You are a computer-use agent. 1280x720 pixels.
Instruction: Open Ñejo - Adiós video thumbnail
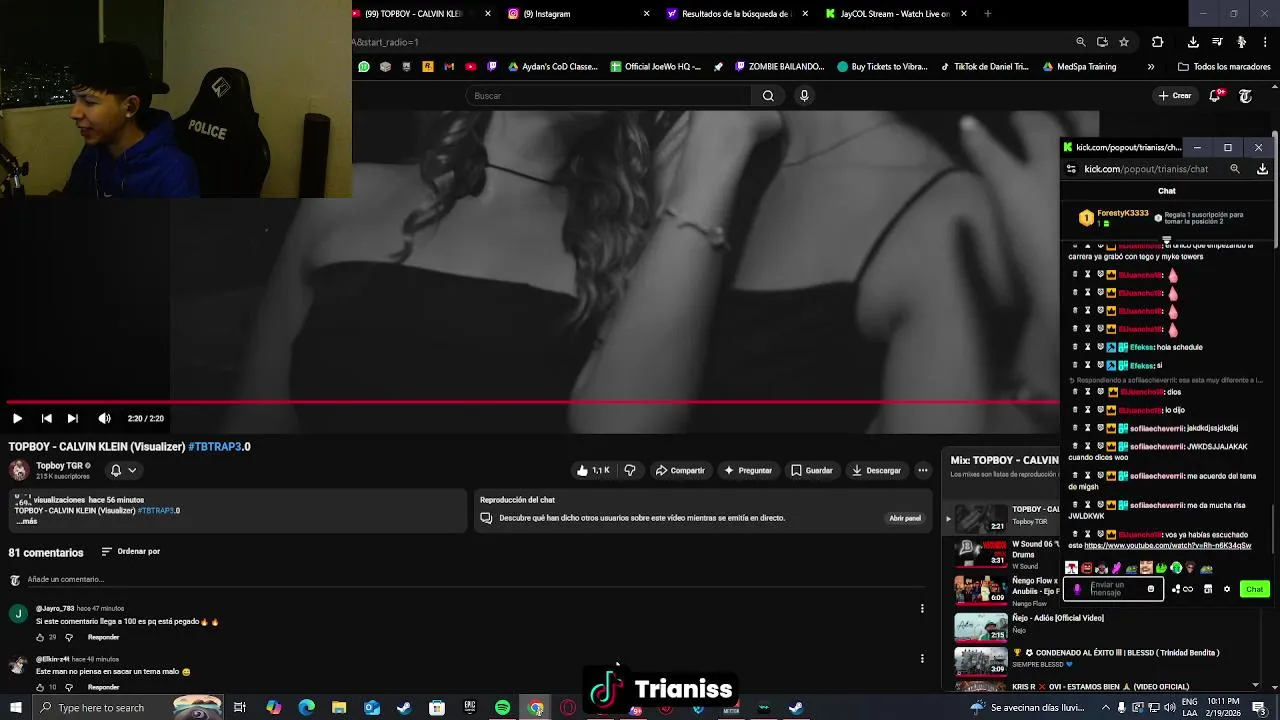(x=981, y=626)
